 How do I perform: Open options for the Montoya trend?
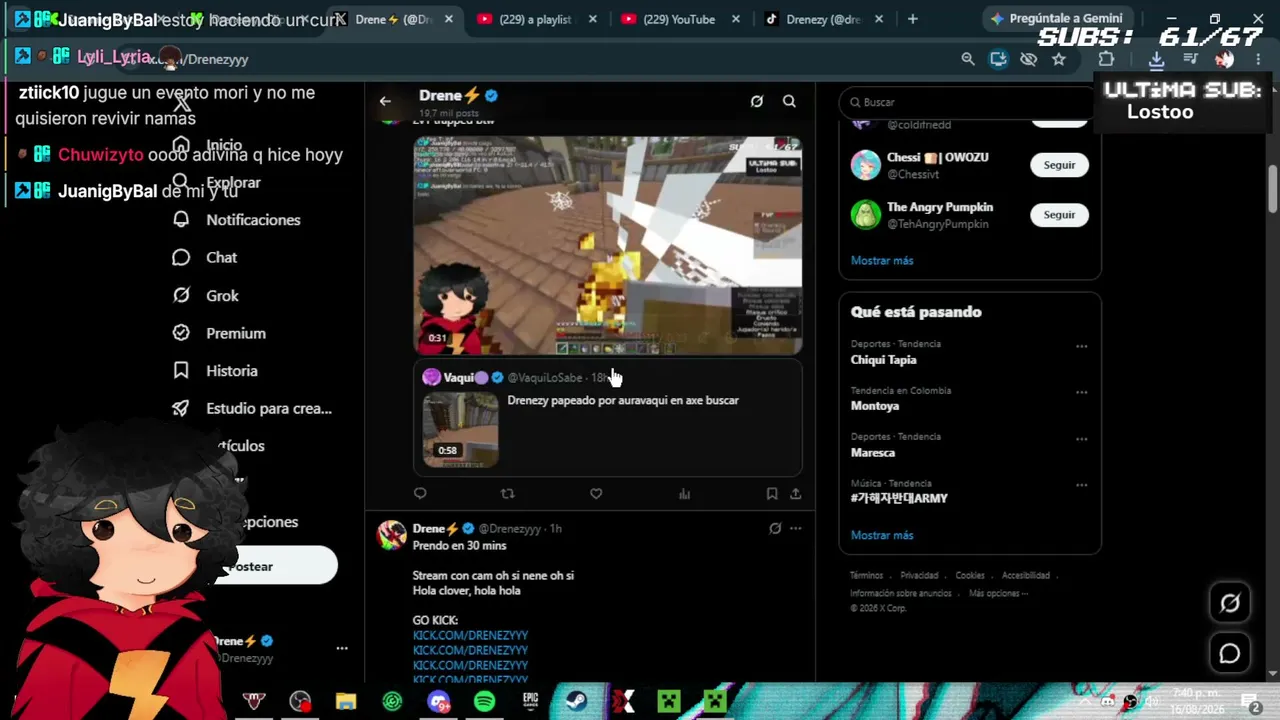(1081, 392)
